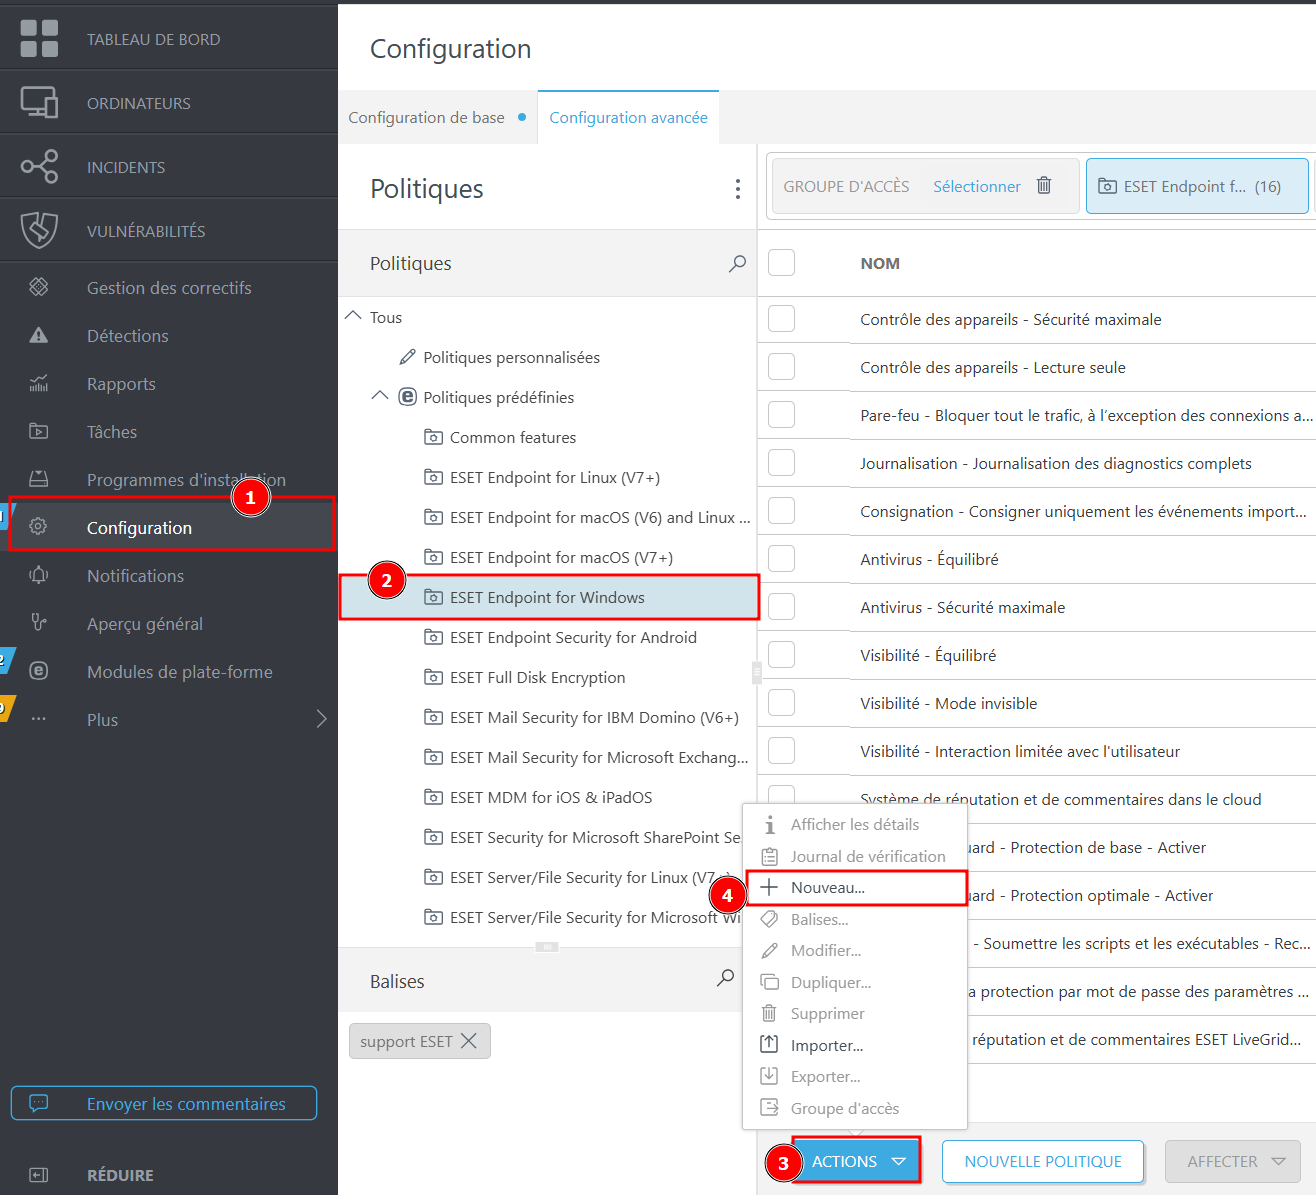
Task: Choose Importer... in the actions menu
Action: pyautogui.click(x=855, y=1045)
